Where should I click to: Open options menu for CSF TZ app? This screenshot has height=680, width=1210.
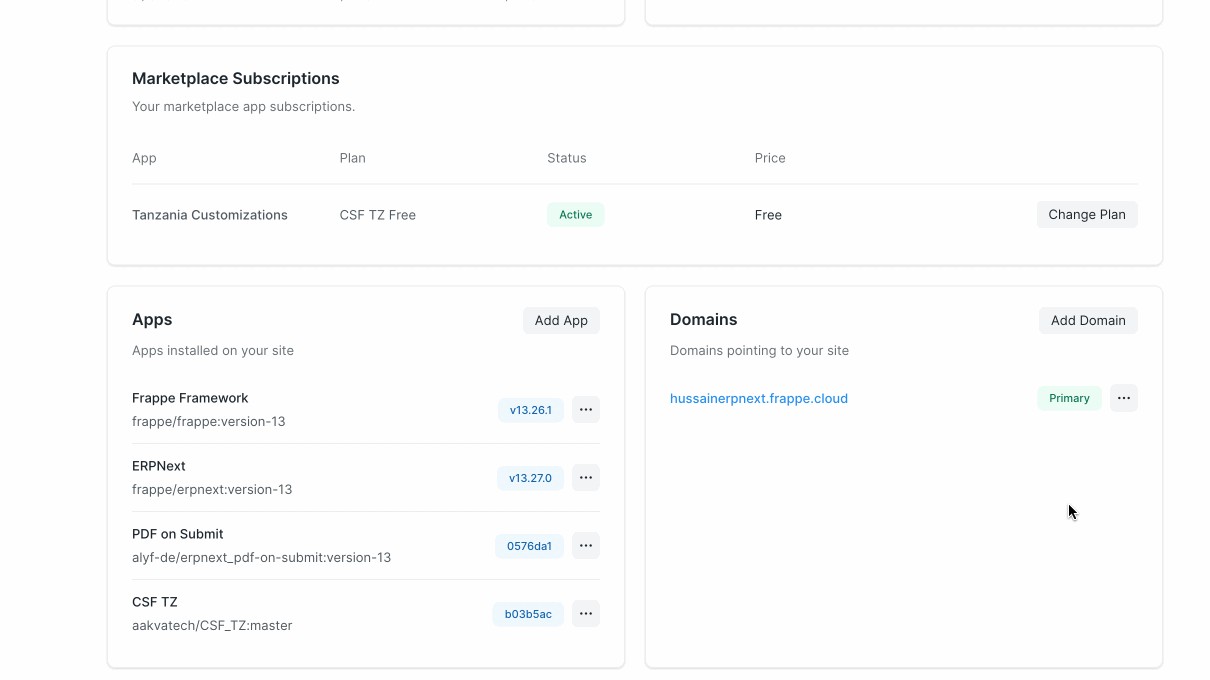(x=586, y=614)
